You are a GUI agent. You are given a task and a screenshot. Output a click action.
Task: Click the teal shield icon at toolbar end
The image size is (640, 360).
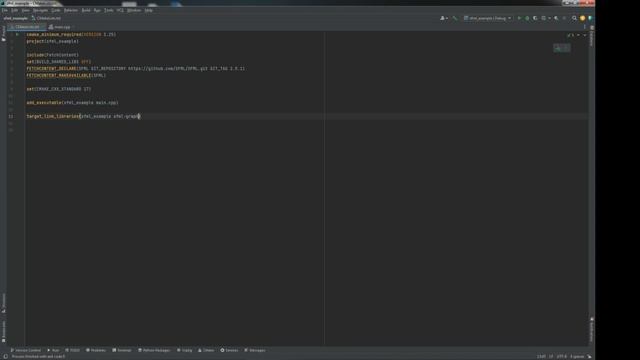coord(590,18)
